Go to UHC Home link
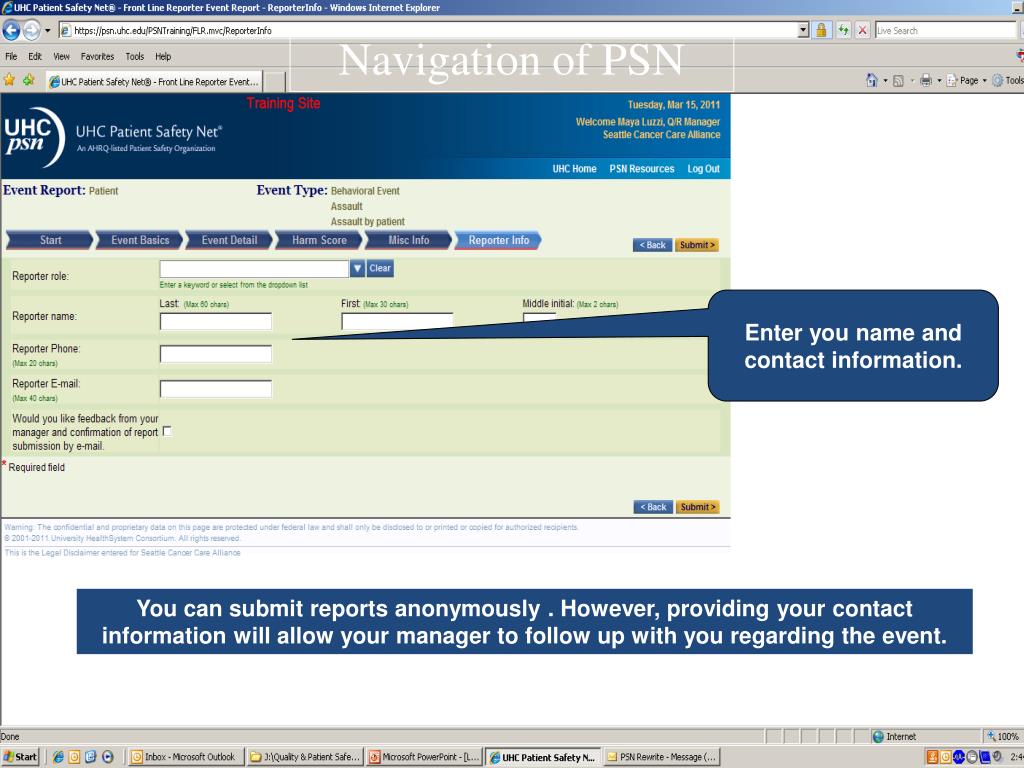Screen dimensions: 1024x768 [574, 168]
